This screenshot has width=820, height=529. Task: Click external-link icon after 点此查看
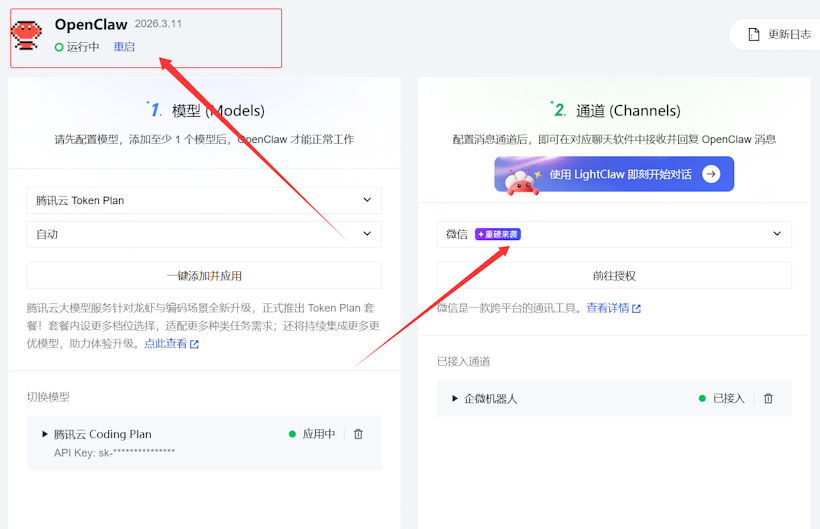click(x=195, y=344)
